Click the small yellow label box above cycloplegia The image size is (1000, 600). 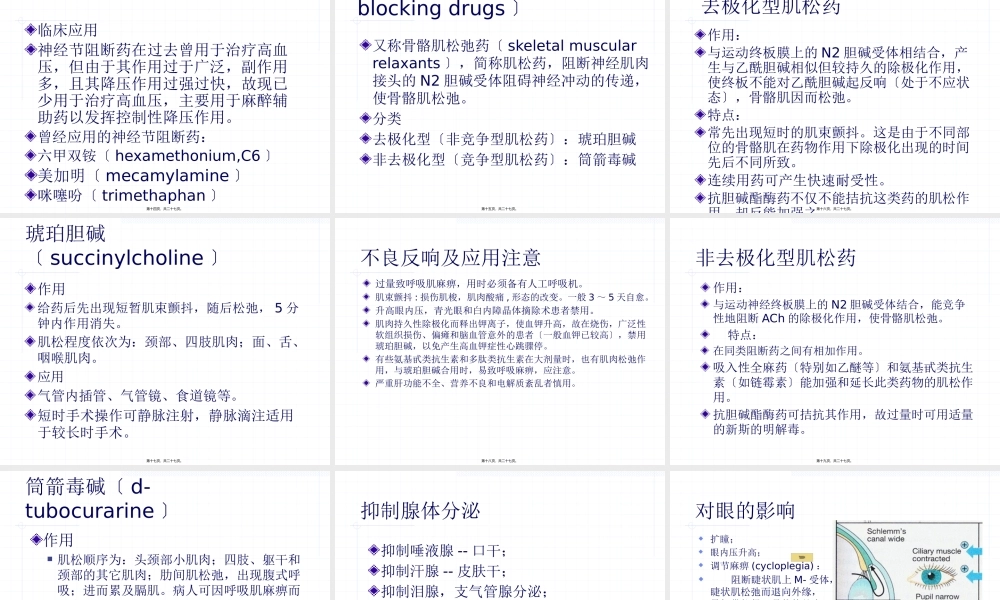801,556
